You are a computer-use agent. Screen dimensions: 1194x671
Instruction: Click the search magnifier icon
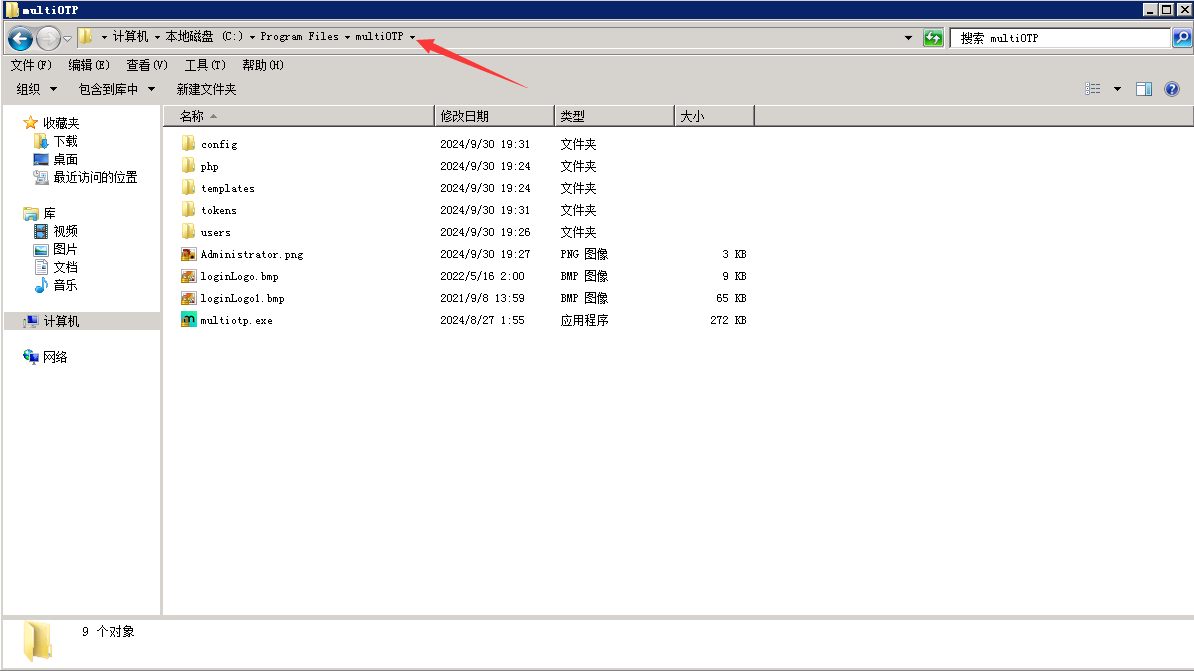pos(1182,37)
